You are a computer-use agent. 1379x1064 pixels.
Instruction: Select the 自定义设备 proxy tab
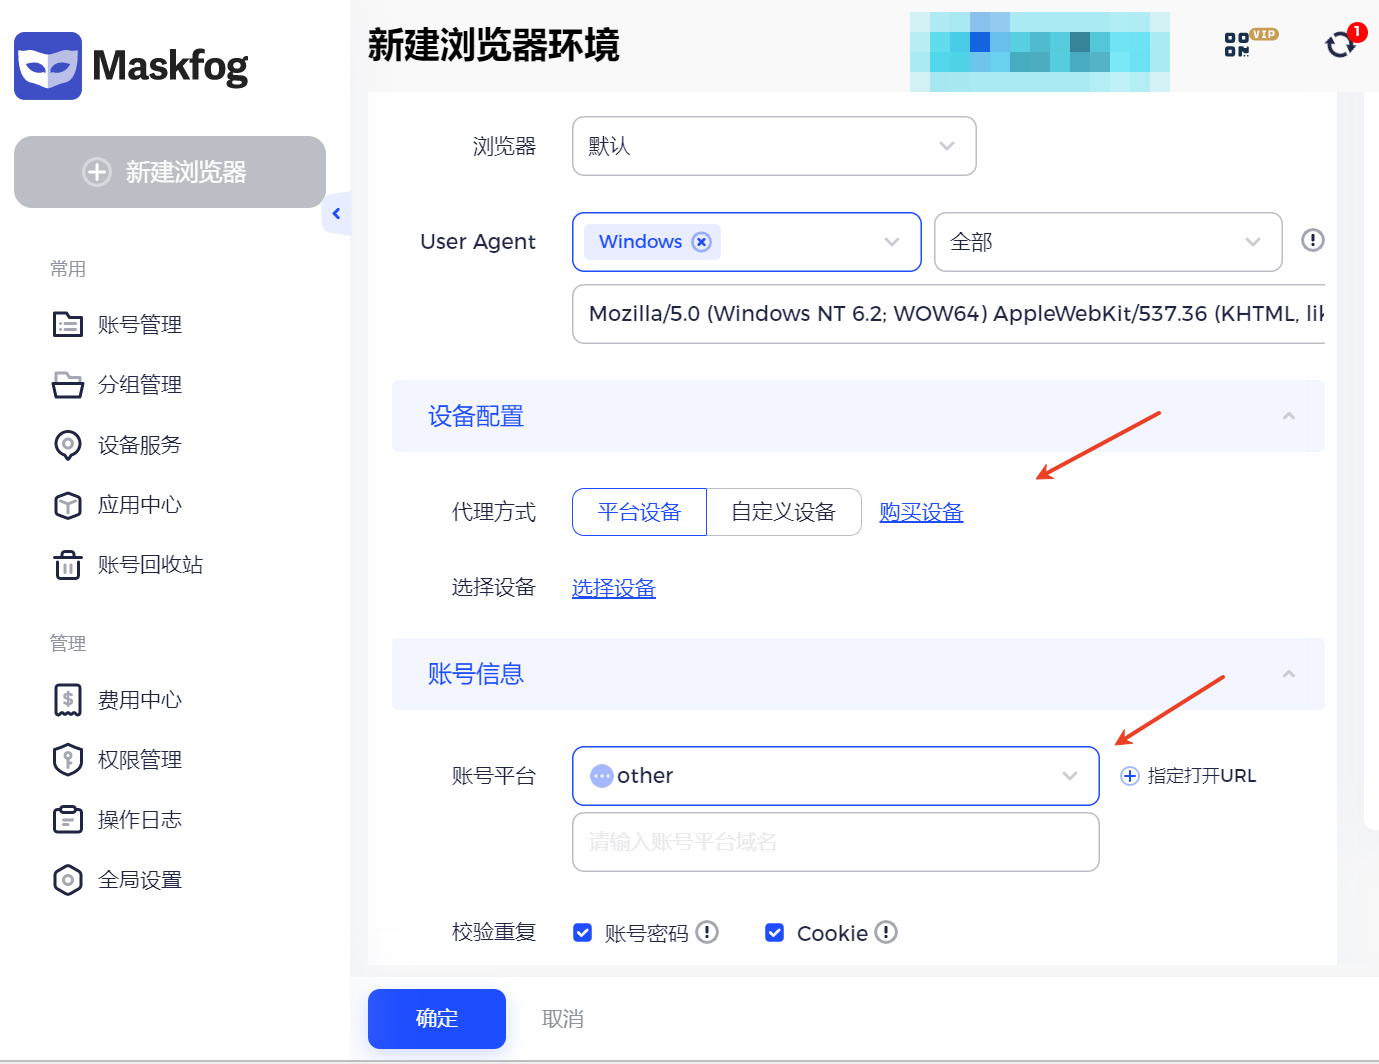click(x=784, y=512)
